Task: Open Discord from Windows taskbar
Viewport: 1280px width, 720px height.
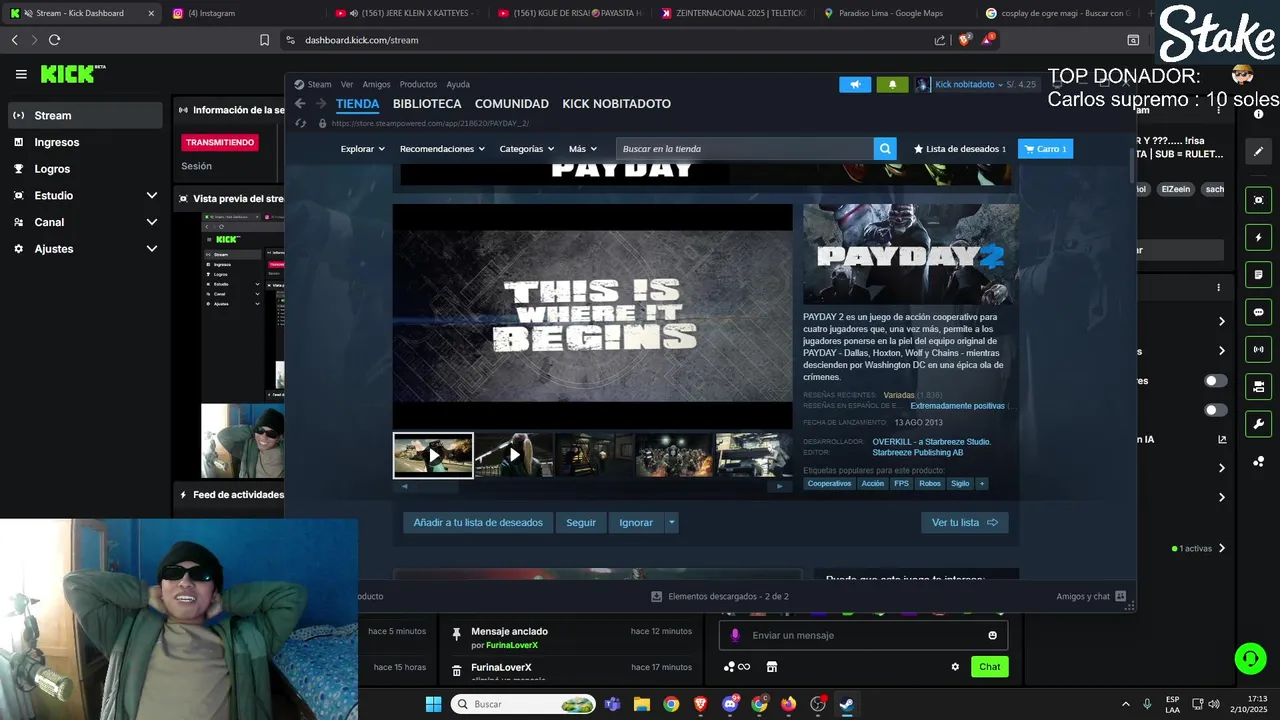Action: click(730, 704)
